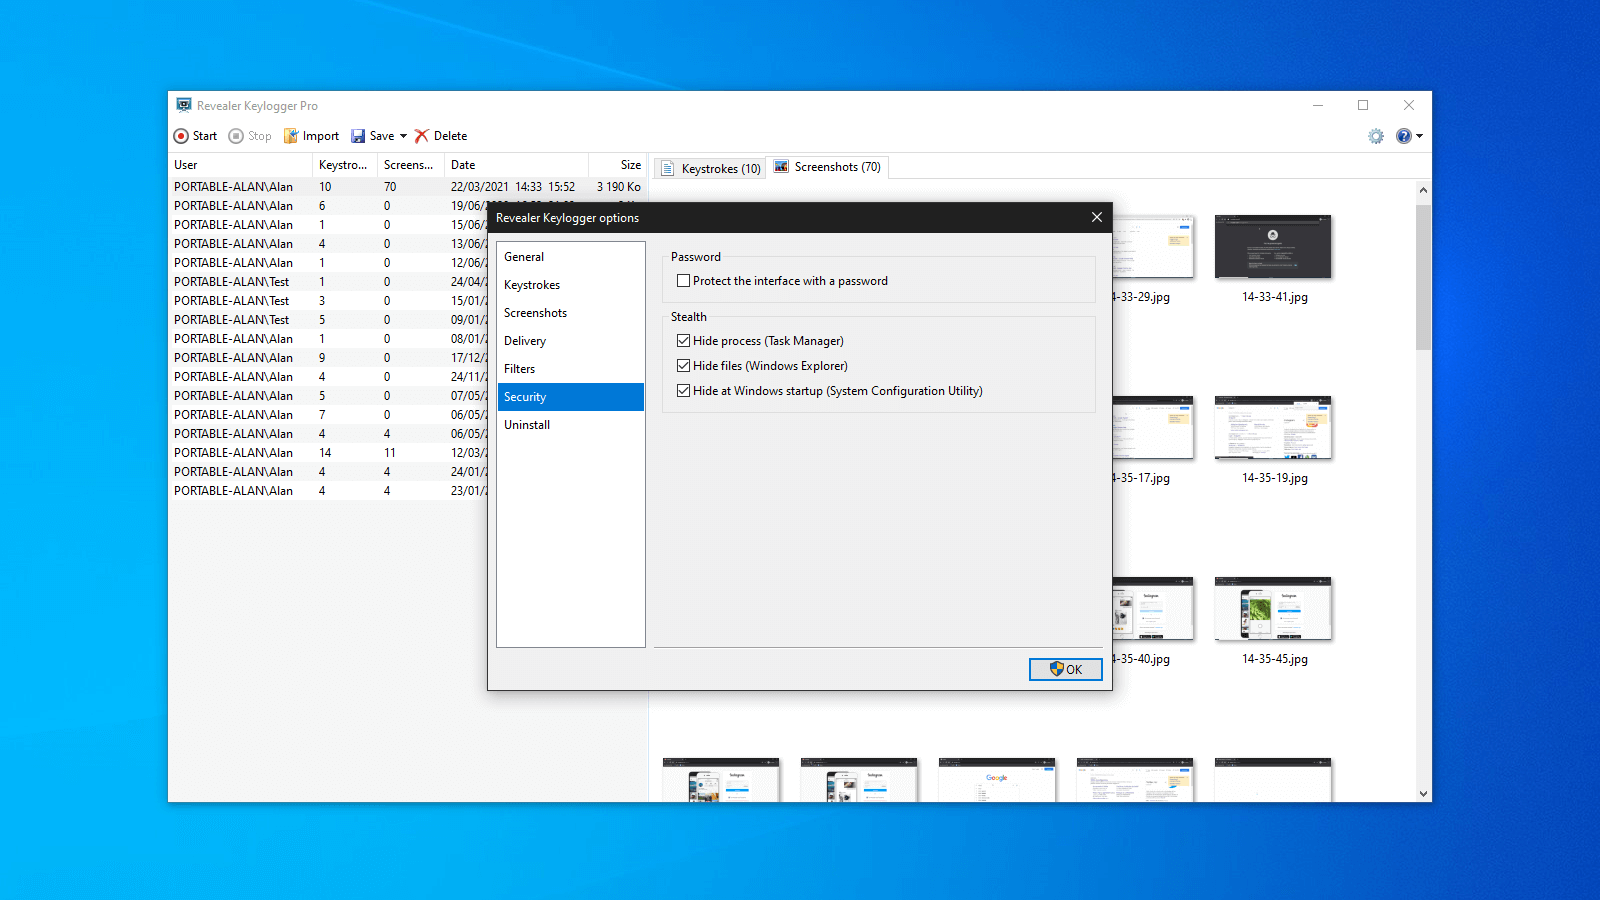1600x900 pixels.
Task: Select Delivery in the options sidebar
Action: click(x=525, y=341)
